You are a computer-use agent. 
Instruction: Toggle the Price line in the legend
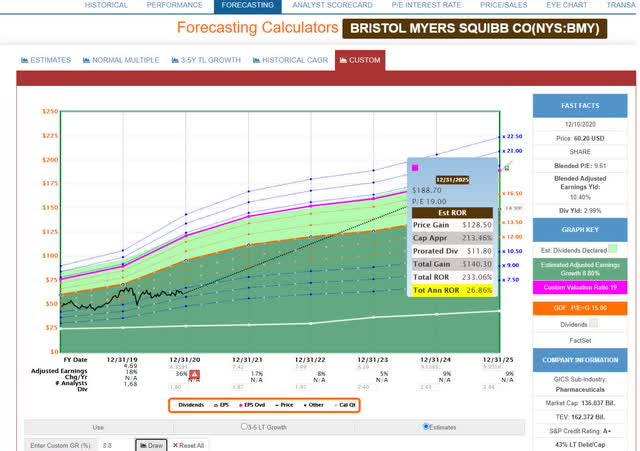tap(284, 405)
